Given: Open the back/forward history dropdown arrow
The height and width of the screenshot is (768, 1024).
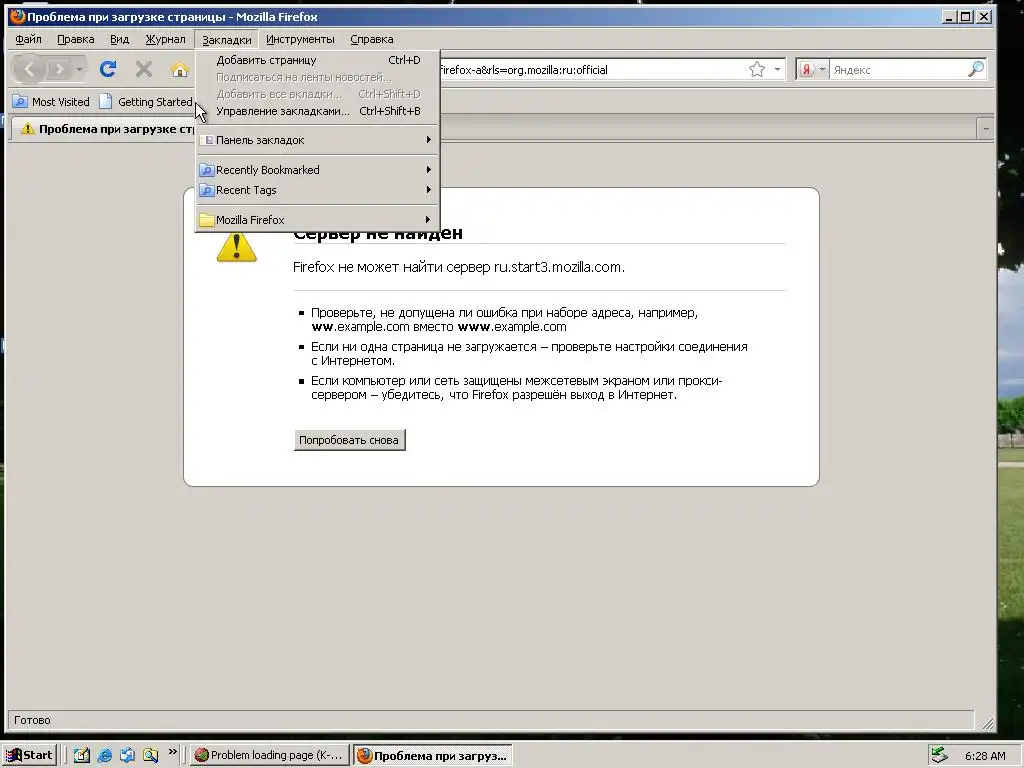Looking at the screenshot, I should coord(79,69).
